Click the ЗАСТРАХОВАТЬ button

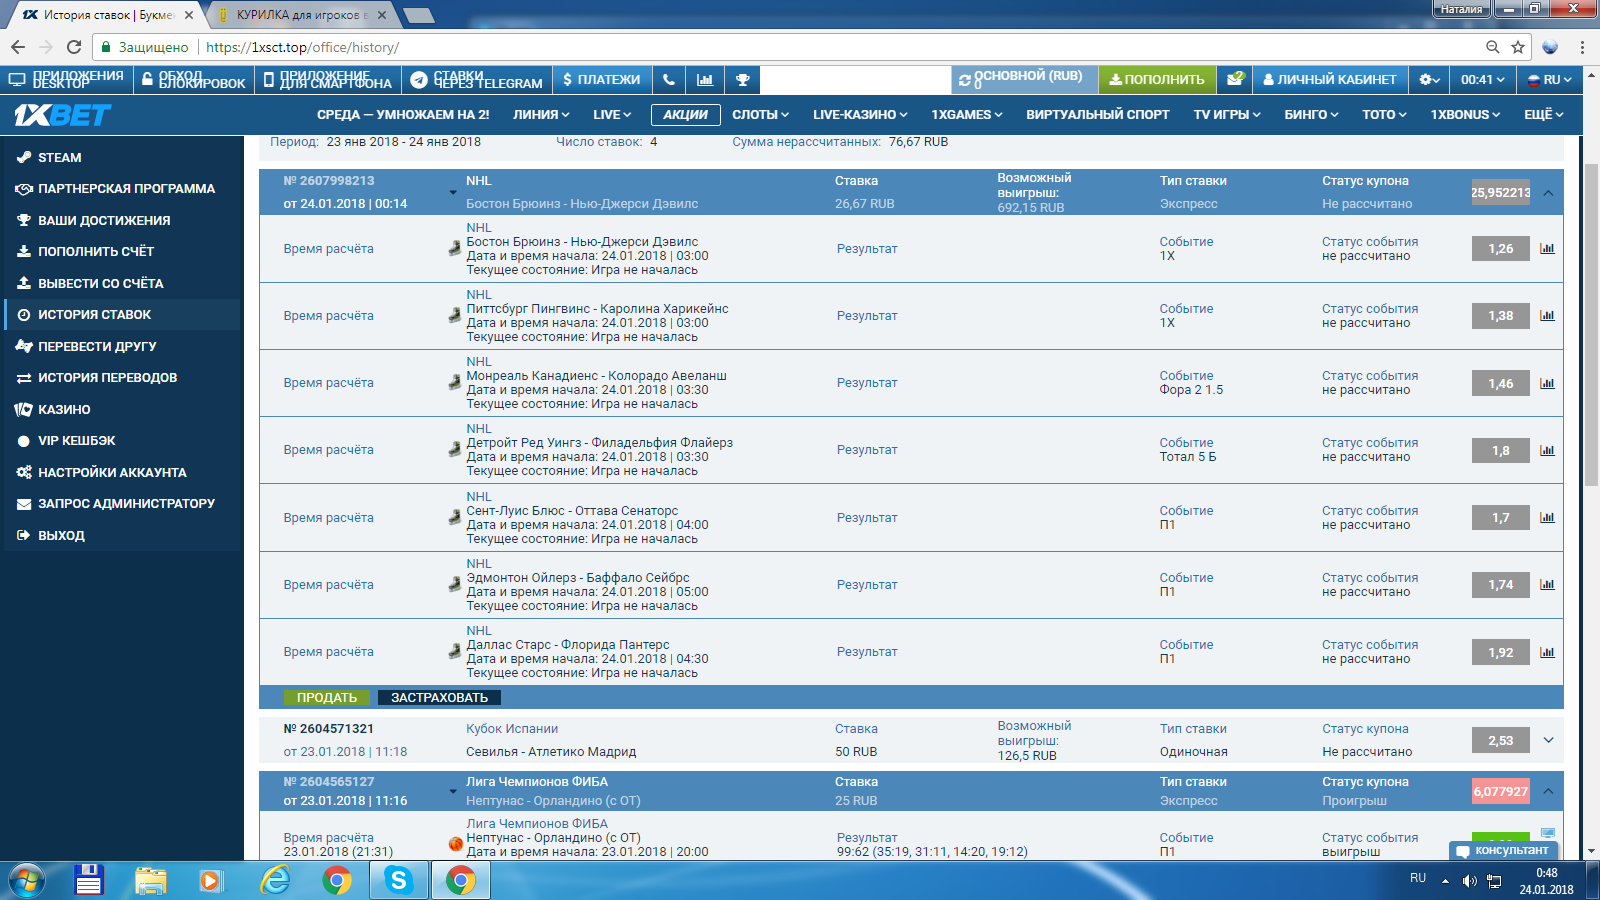point(440,698)
